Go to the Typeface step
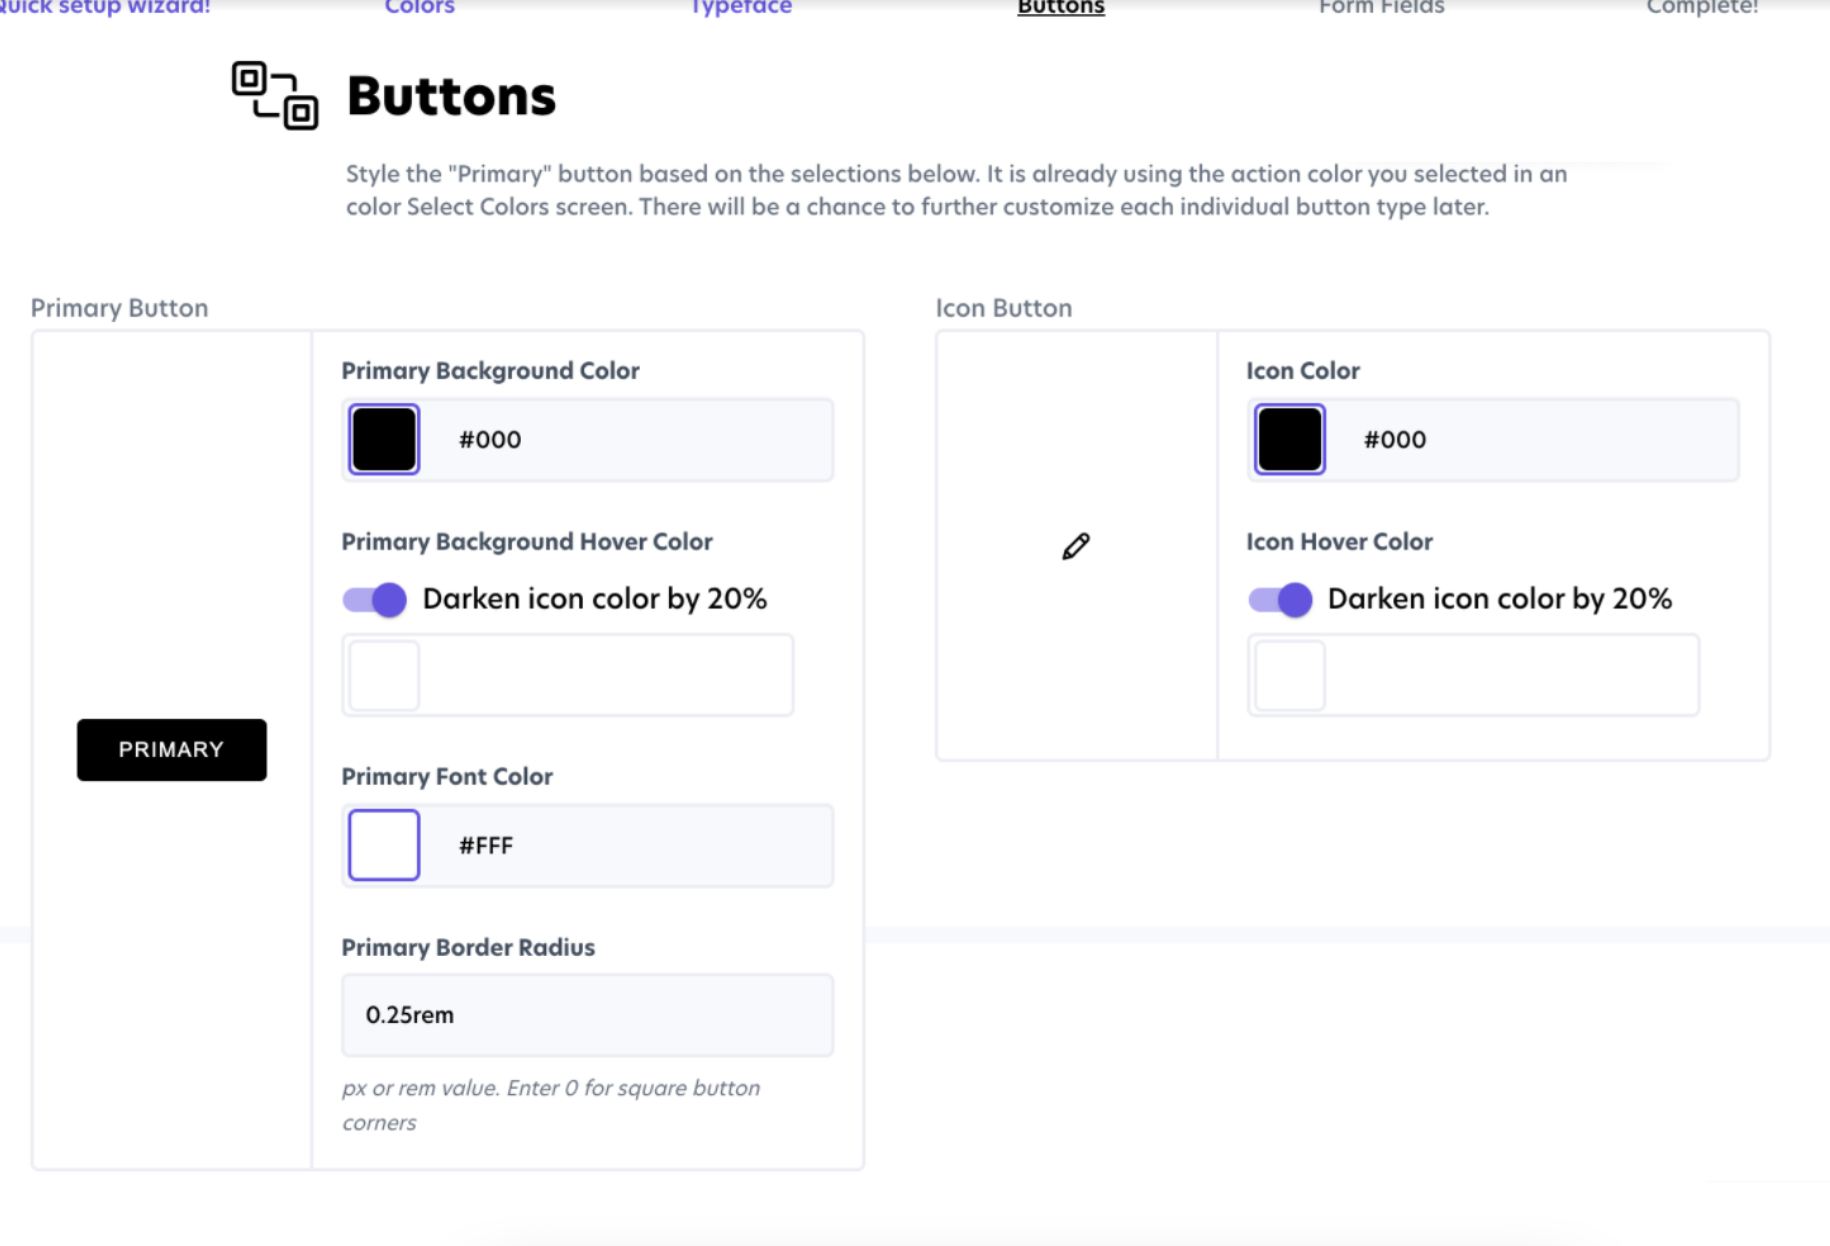1830x1246 pixels. coord(741,8)
